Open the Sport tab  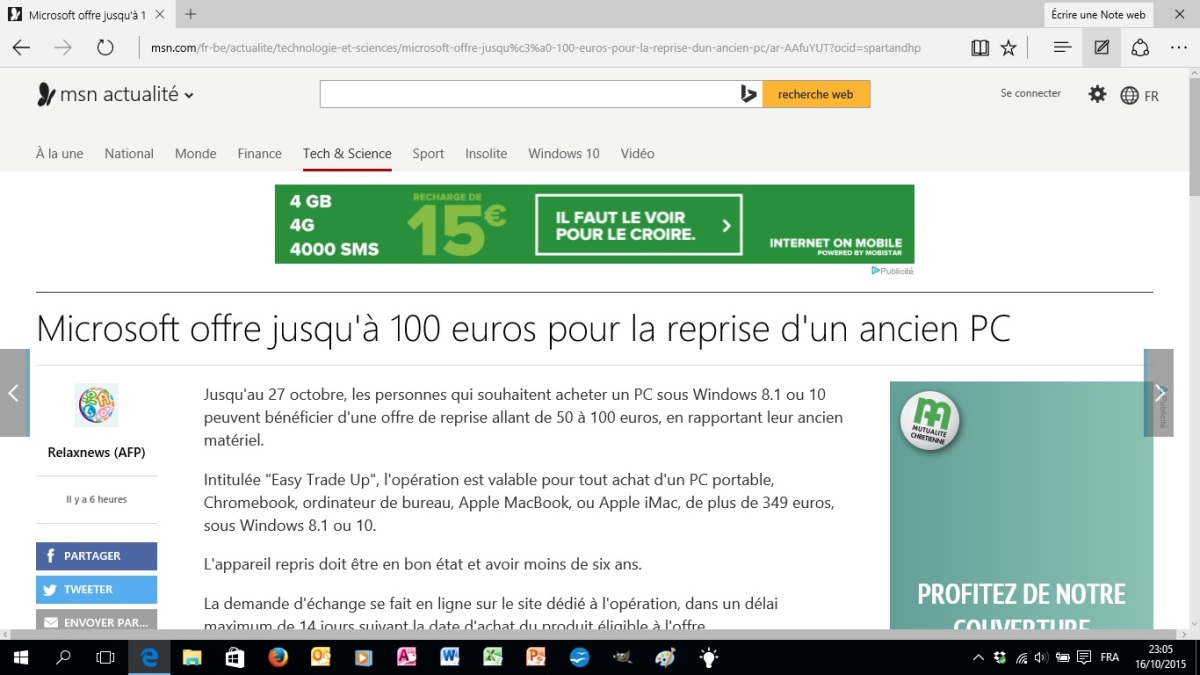click(428, 153)
